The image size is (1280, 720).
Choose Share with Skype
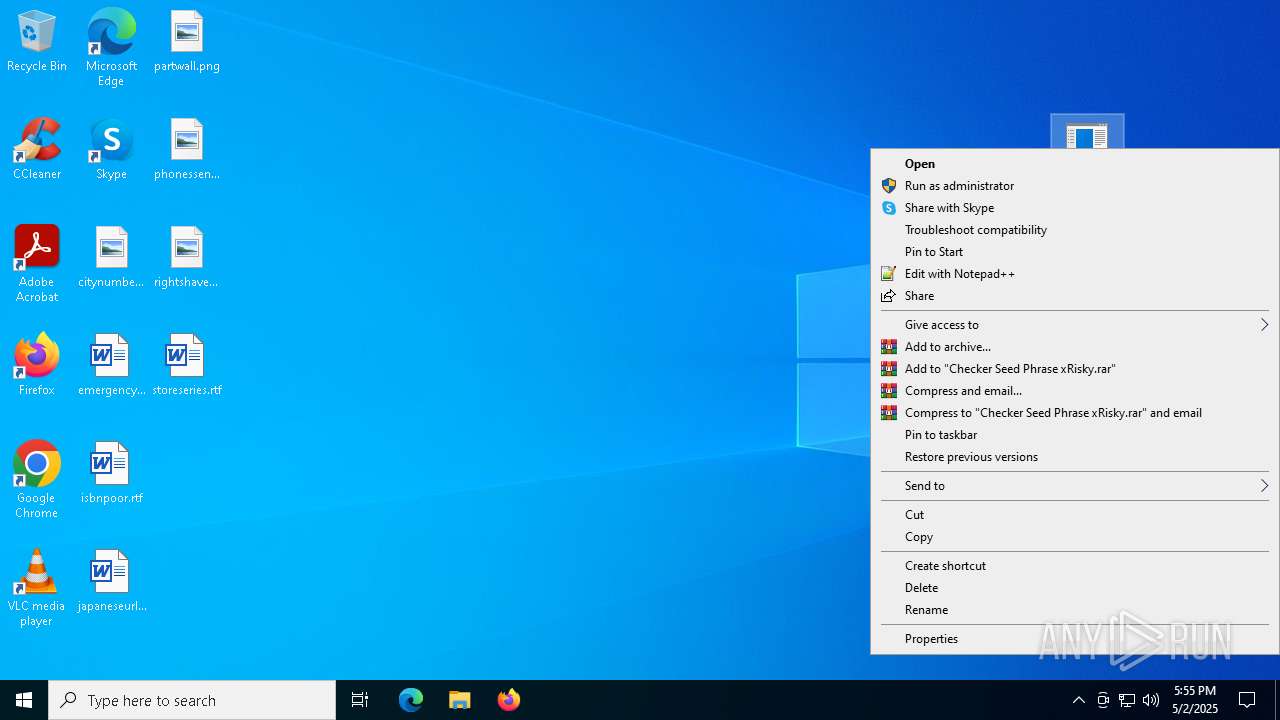1075,208
